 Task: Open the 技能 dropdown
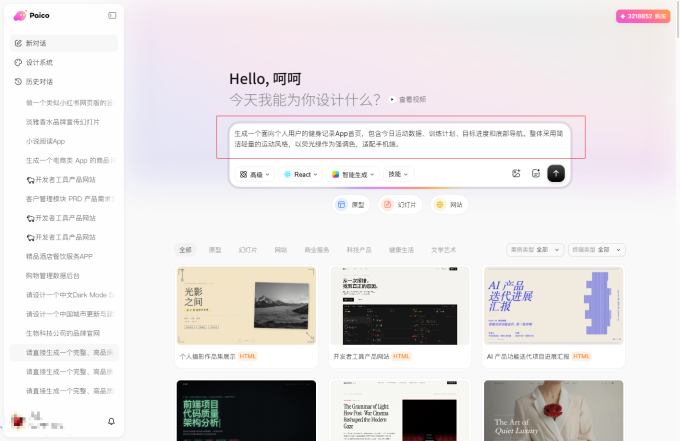[398, 174]
